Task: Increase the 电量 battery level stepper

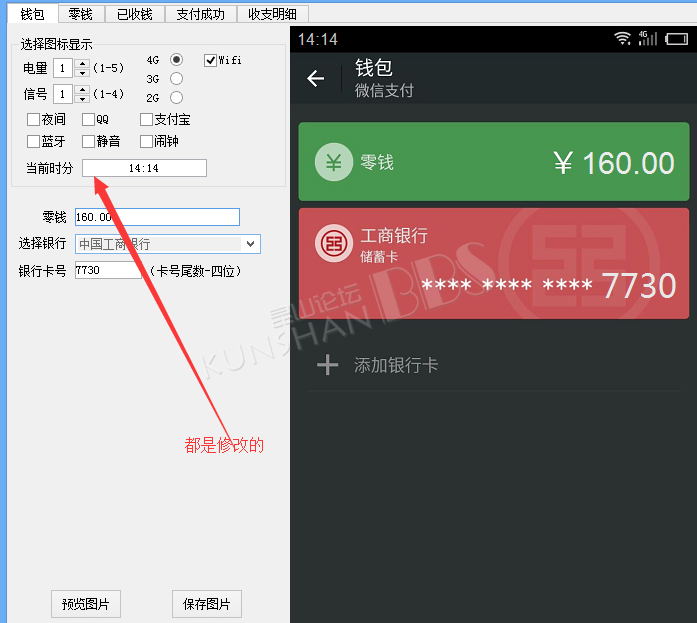Action: coord(82,64)
